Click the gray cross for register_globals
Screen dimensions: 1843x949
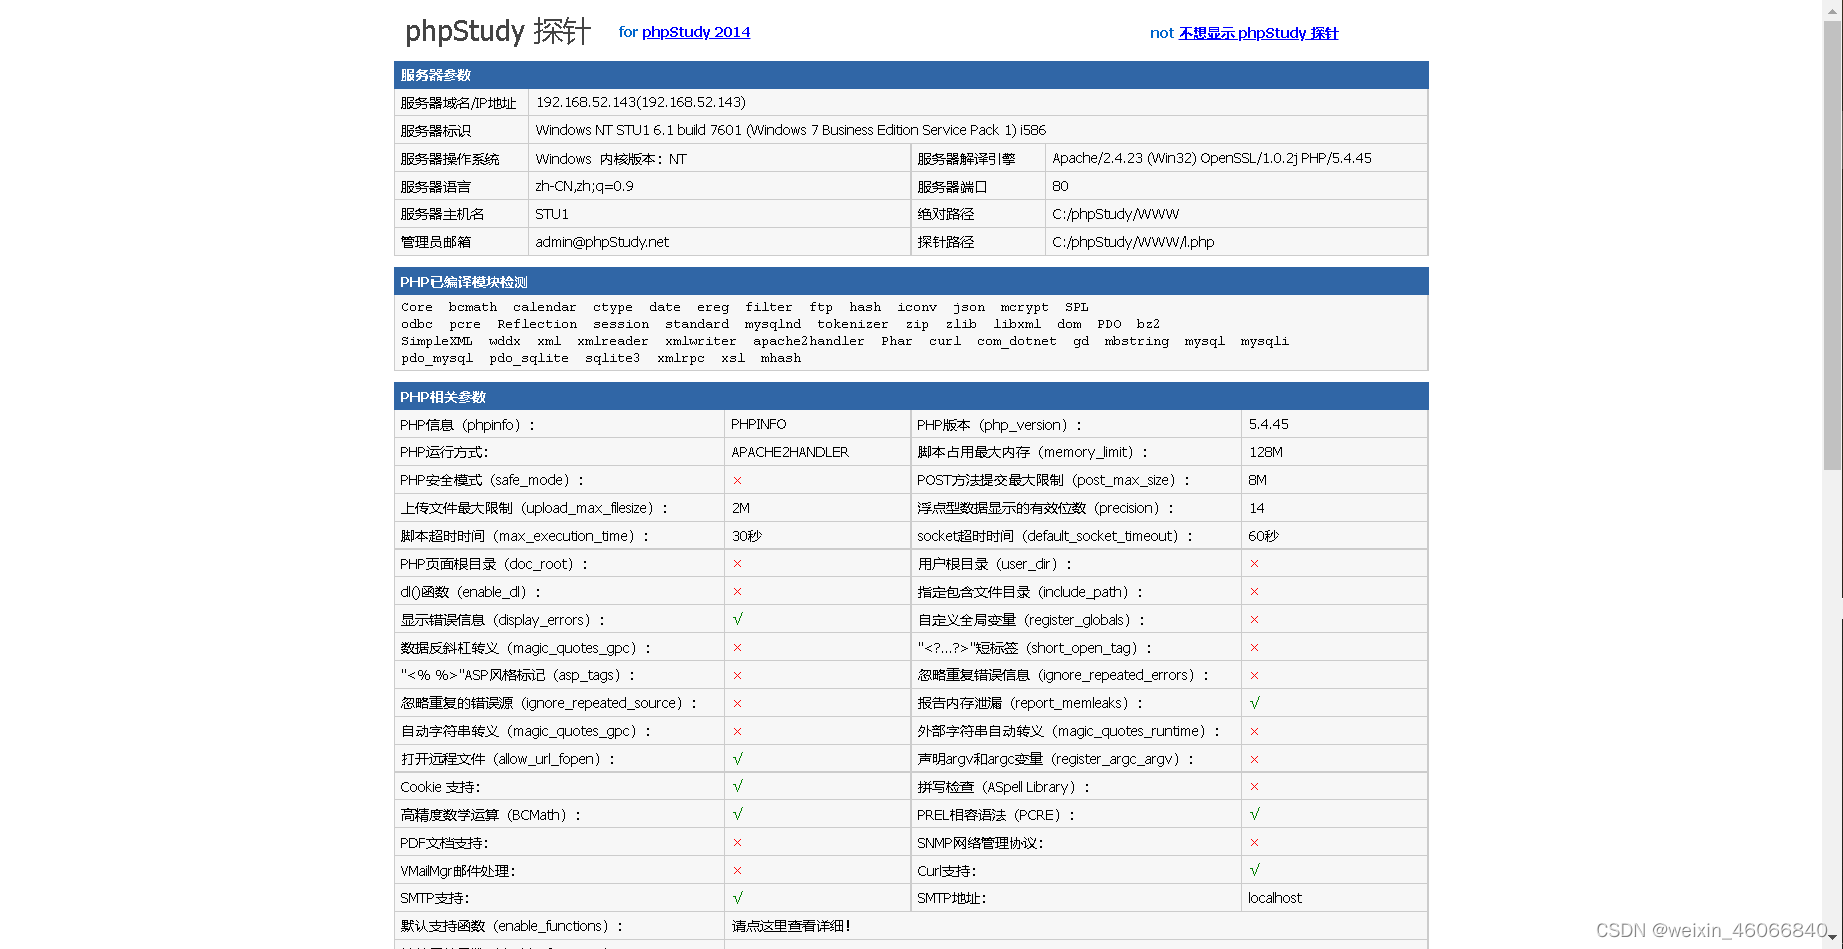pos(1255,620)
